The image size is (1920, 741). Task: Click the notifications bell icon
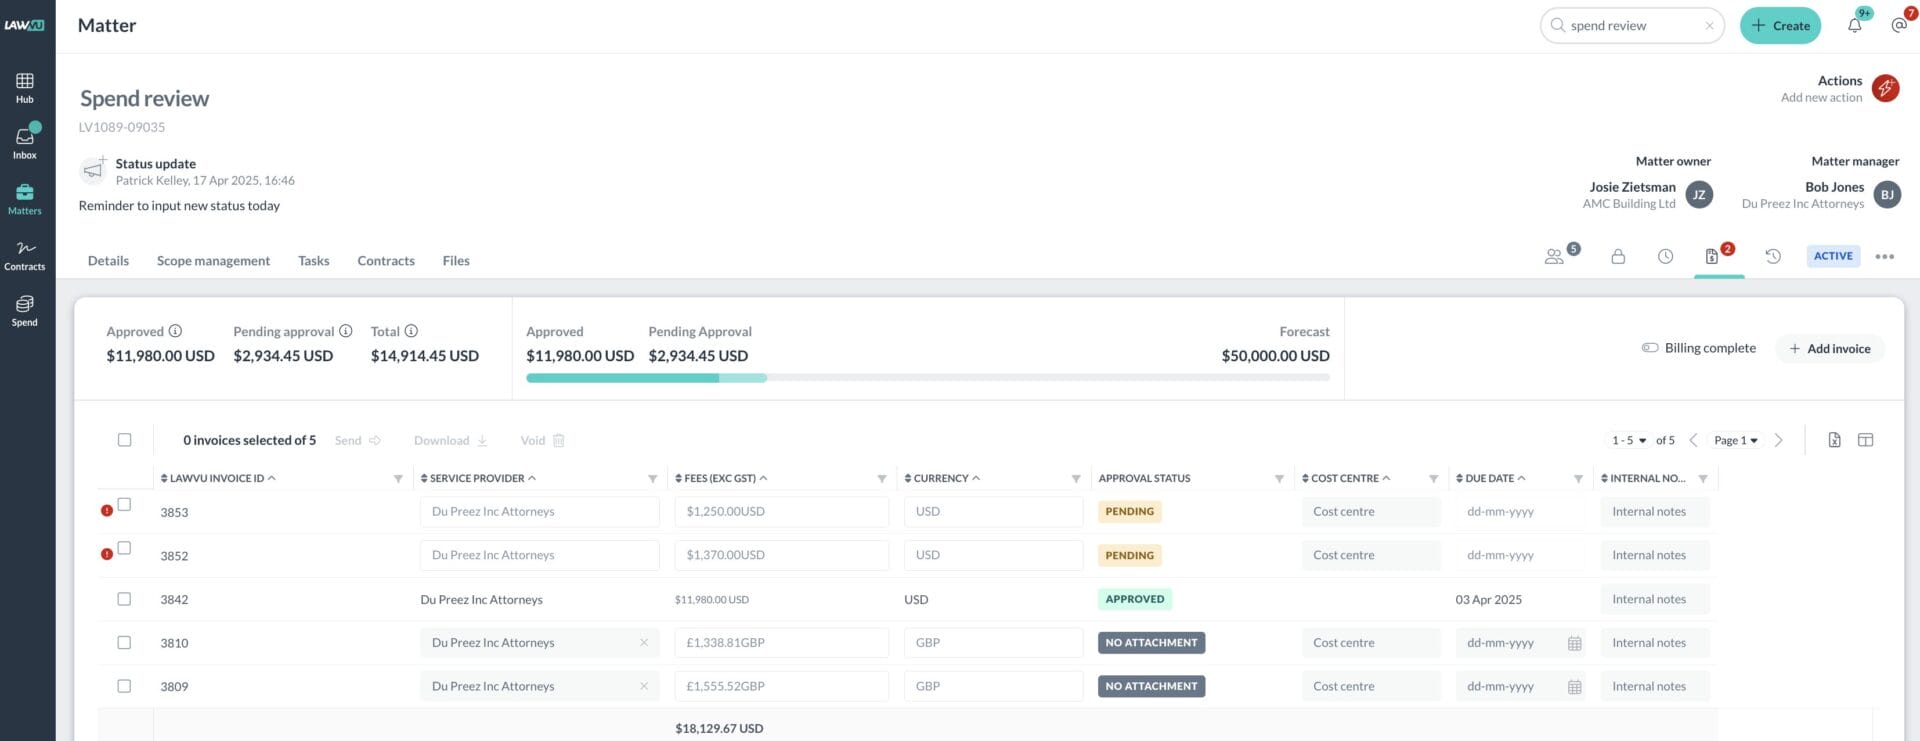1854,26
